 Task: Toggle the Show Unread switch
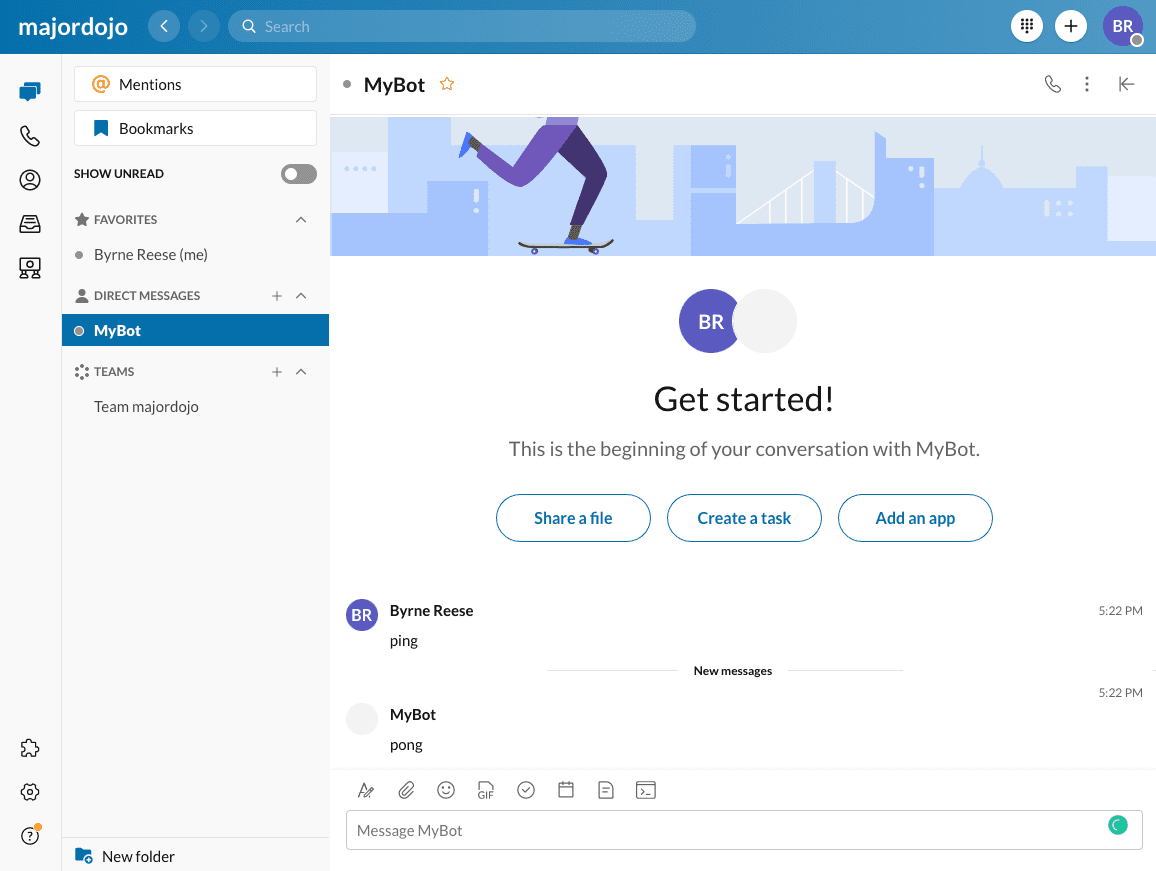coord(298,174)
